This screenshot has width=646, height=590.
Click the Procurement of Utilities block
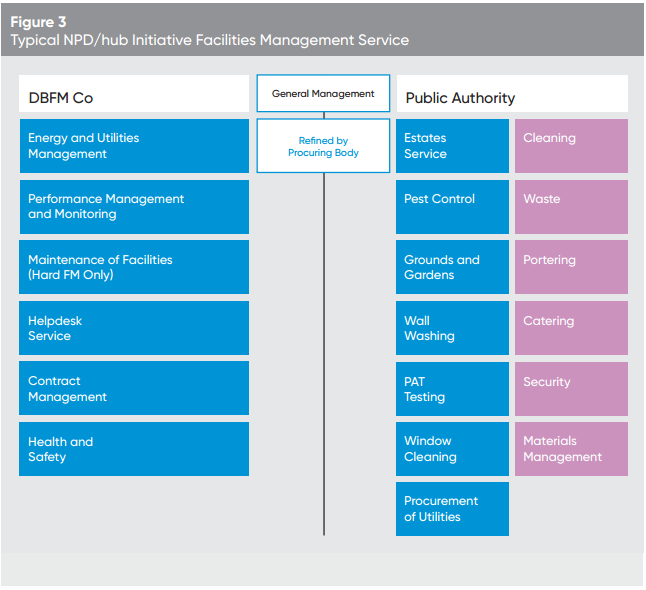click(452, 509)
